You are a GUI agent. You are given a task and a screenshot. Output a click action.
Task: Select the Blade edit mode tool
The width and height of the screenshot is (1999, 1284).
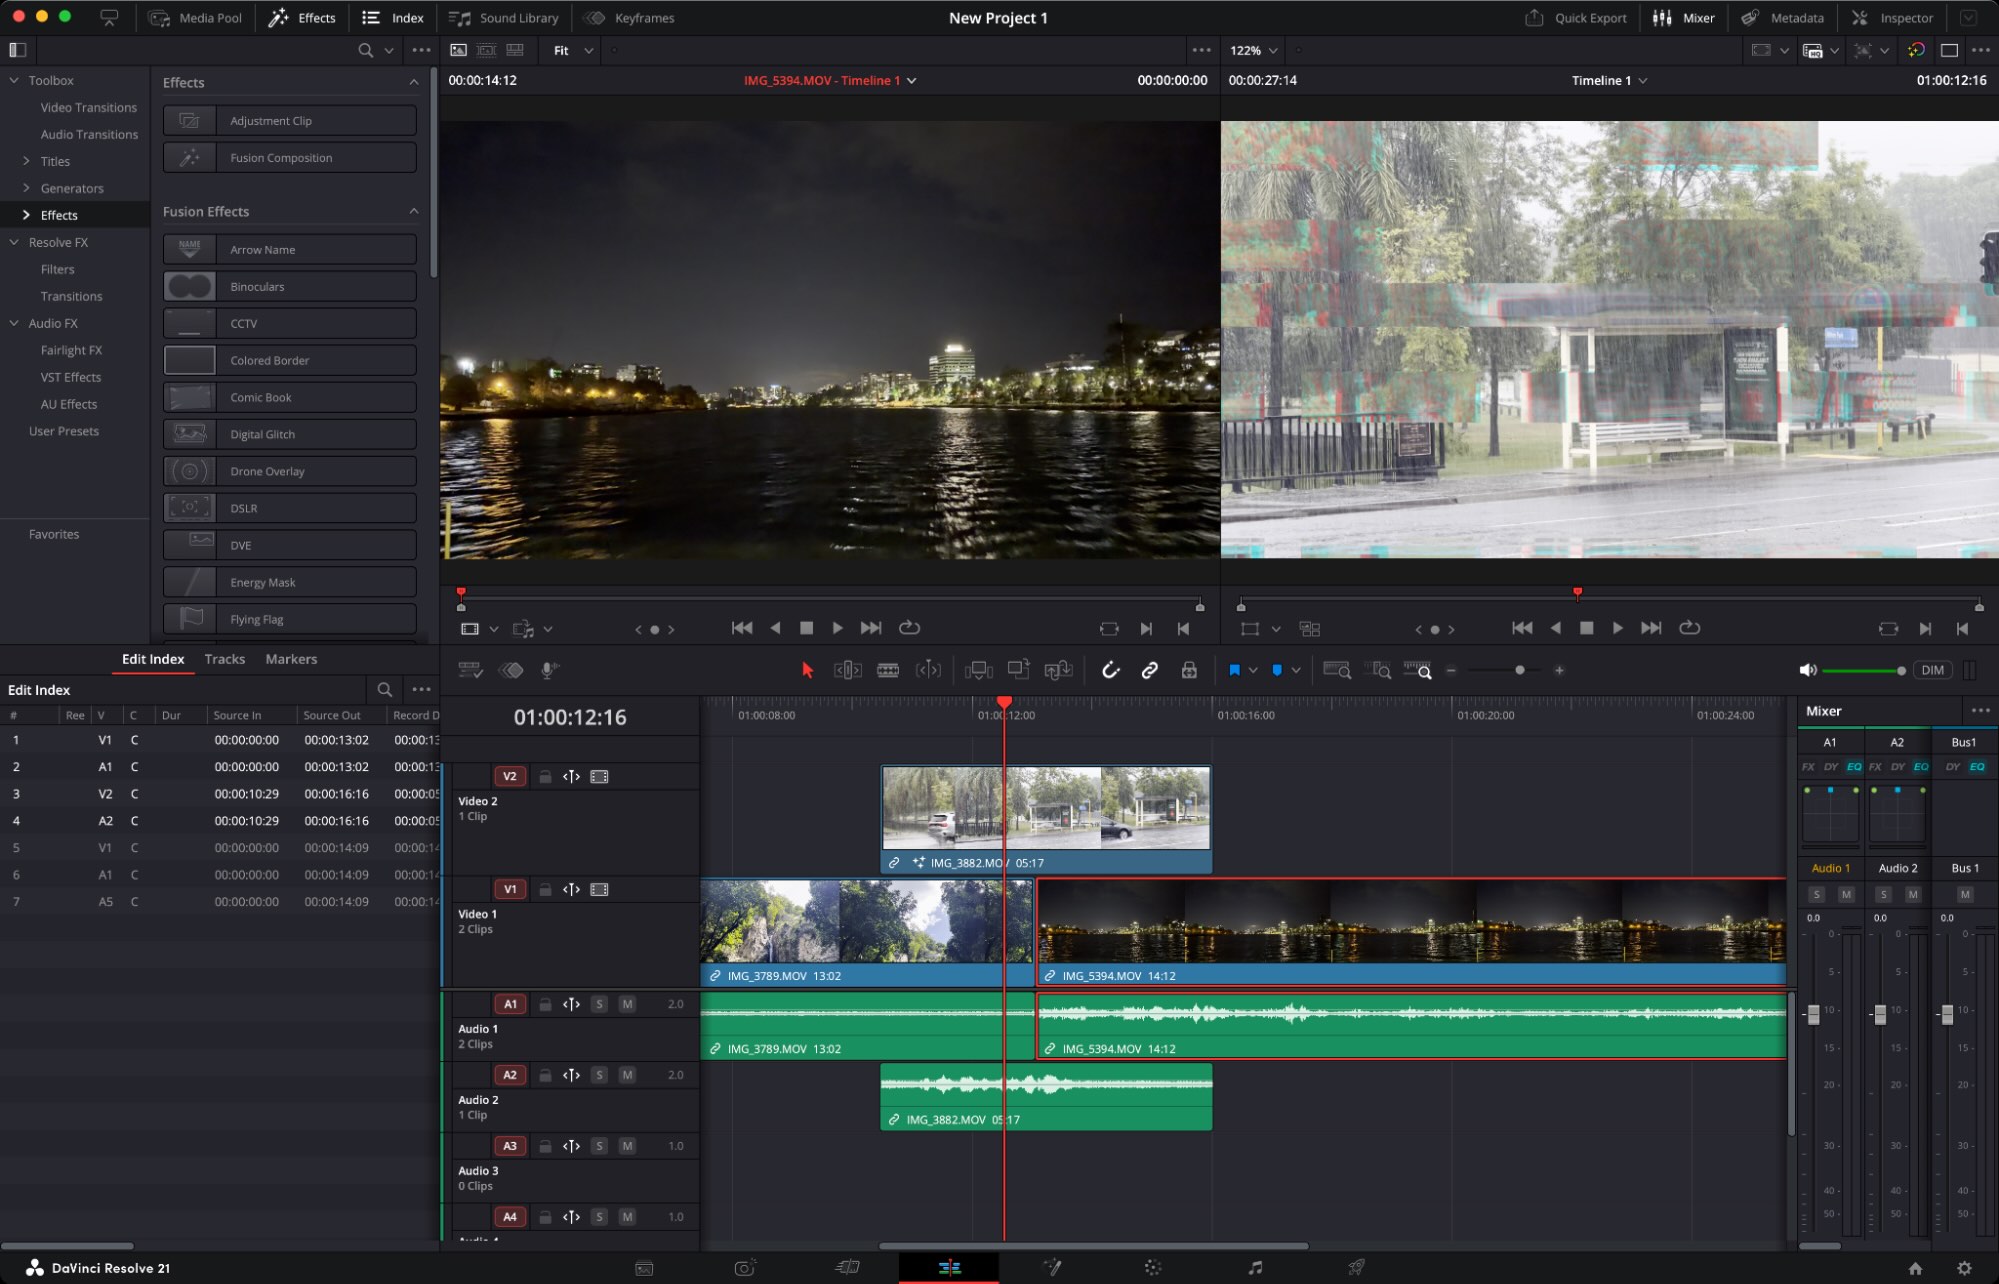coord(888,670)
